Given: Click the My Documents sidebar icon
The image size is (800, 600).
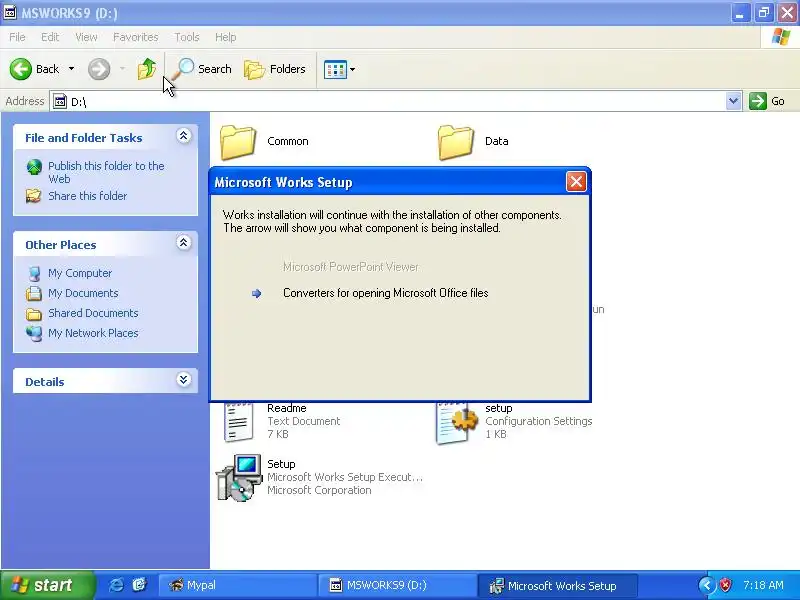Looking at the screenshot, I should (34, 293).
